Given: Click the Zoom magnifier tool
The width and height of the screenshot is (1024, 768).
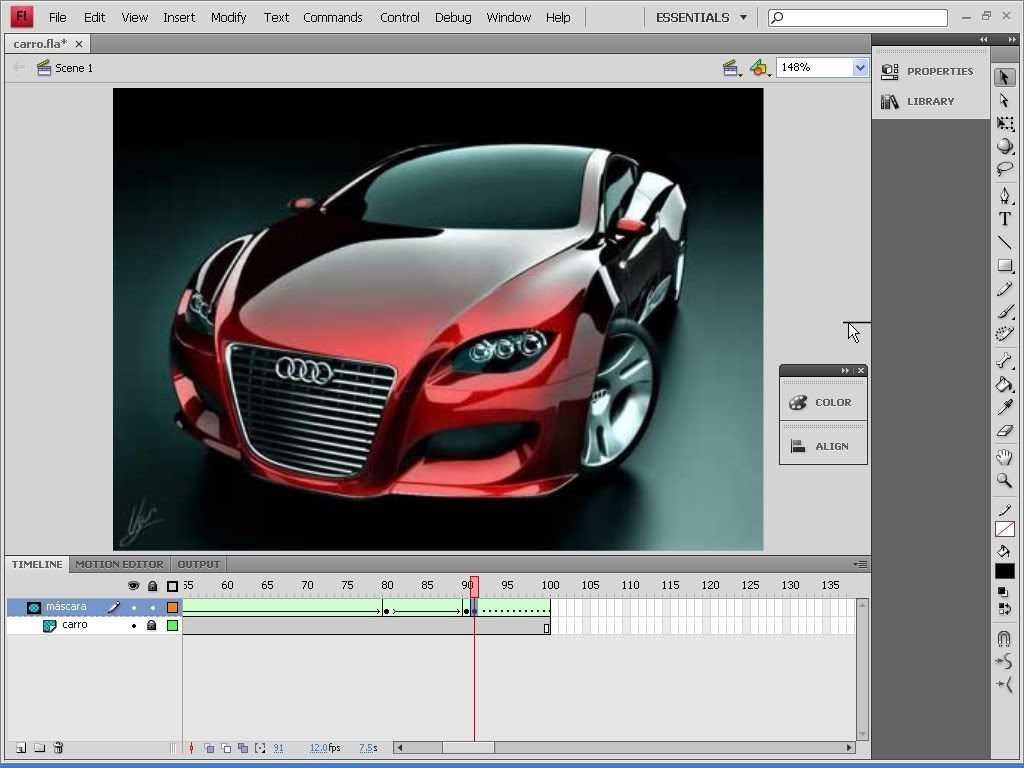Looking at the screenshot, I should click(x=1005, y=481).
